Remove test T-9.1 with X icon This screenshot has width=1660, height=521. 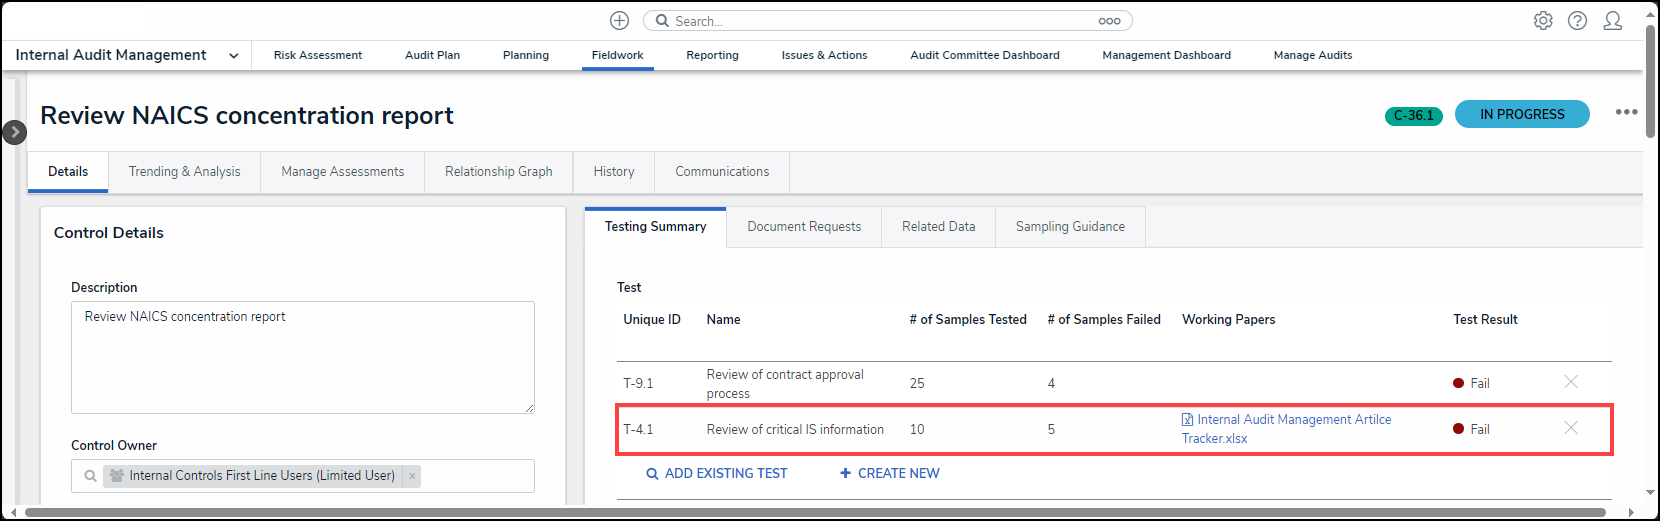point(1570,382)
